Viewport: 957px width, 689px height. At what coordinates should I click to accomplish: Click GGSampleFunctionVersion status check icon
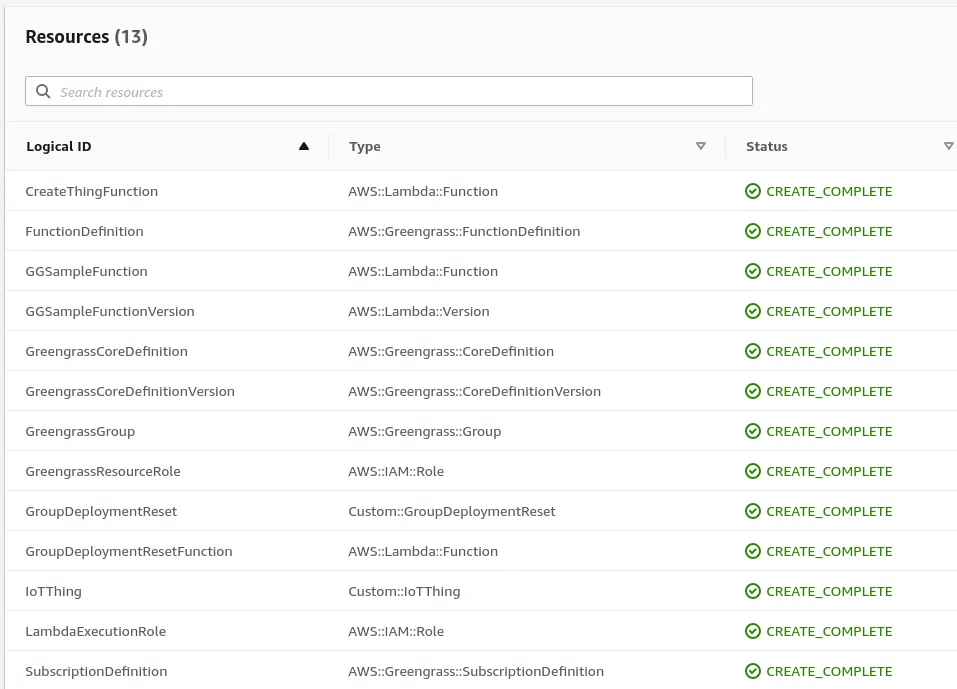(753, 311)
